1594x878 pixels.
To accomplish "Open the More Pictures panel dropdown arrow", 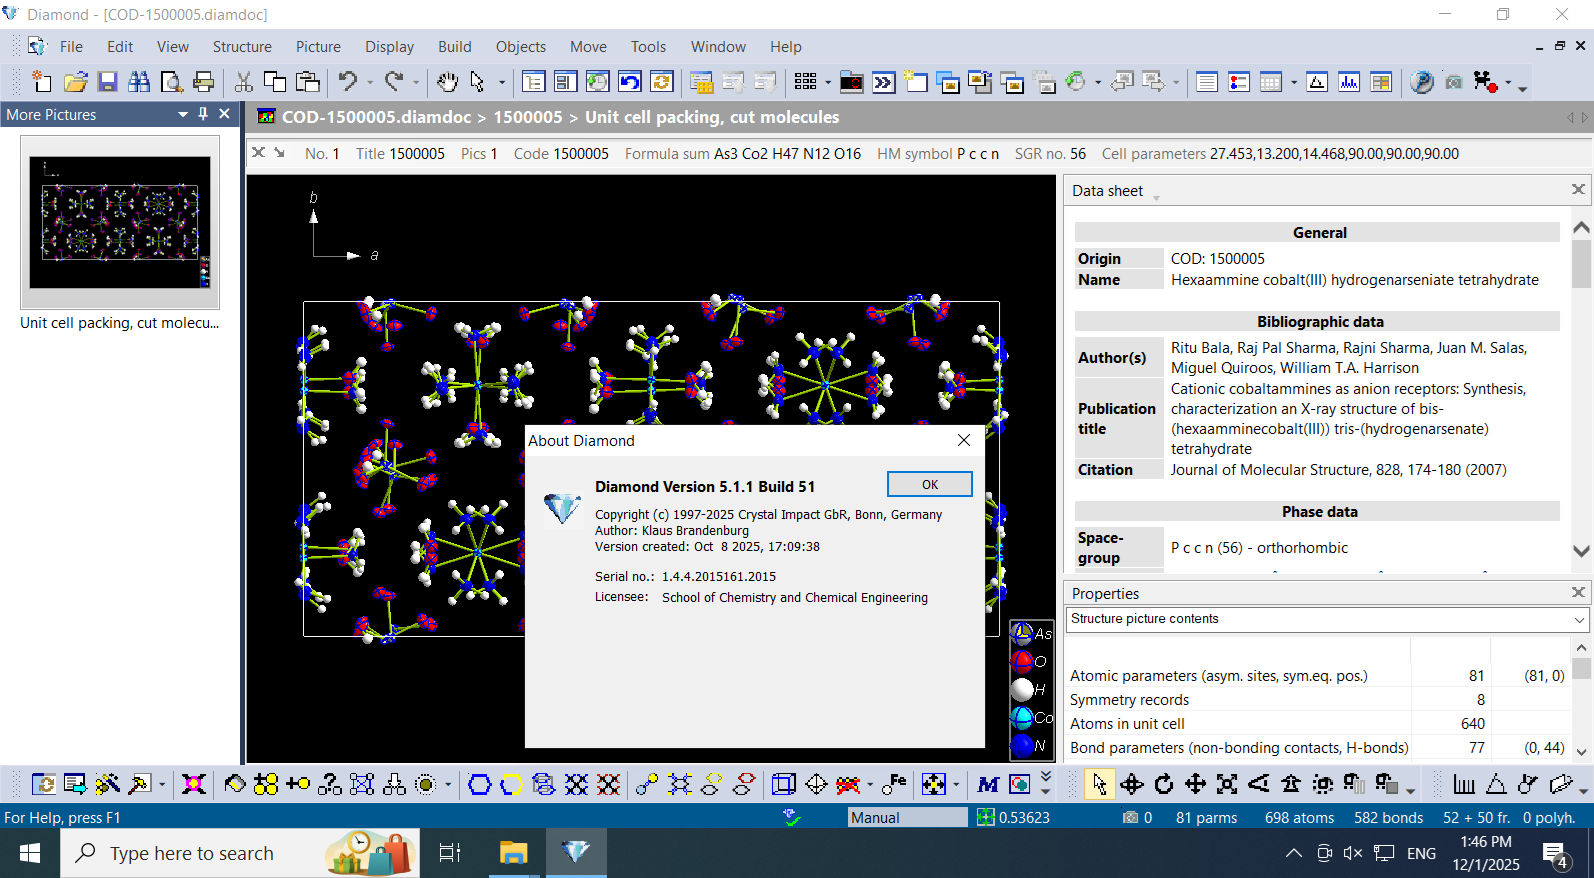I will (183, 114).
